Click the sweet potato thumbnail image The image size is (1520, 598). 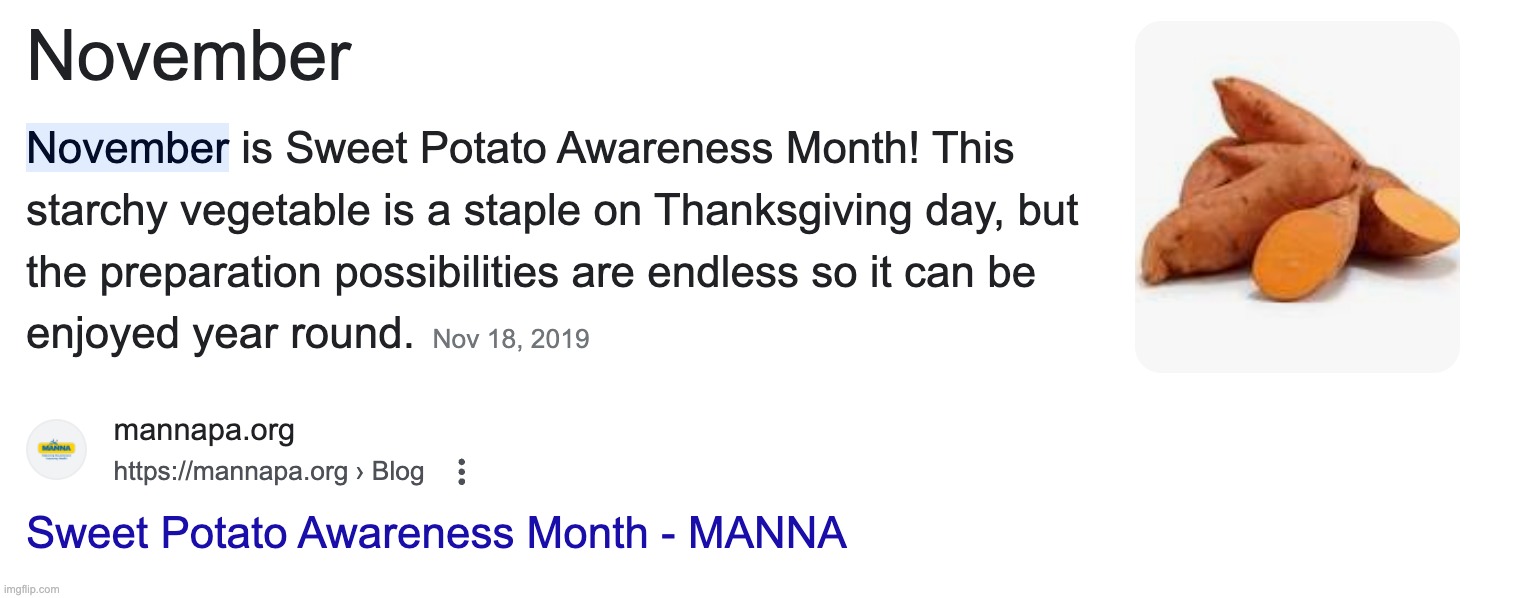1297,197
